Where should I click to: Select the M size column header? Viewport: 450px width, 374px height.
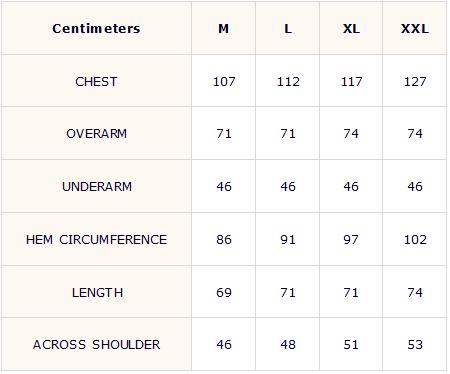pos(224,29)
